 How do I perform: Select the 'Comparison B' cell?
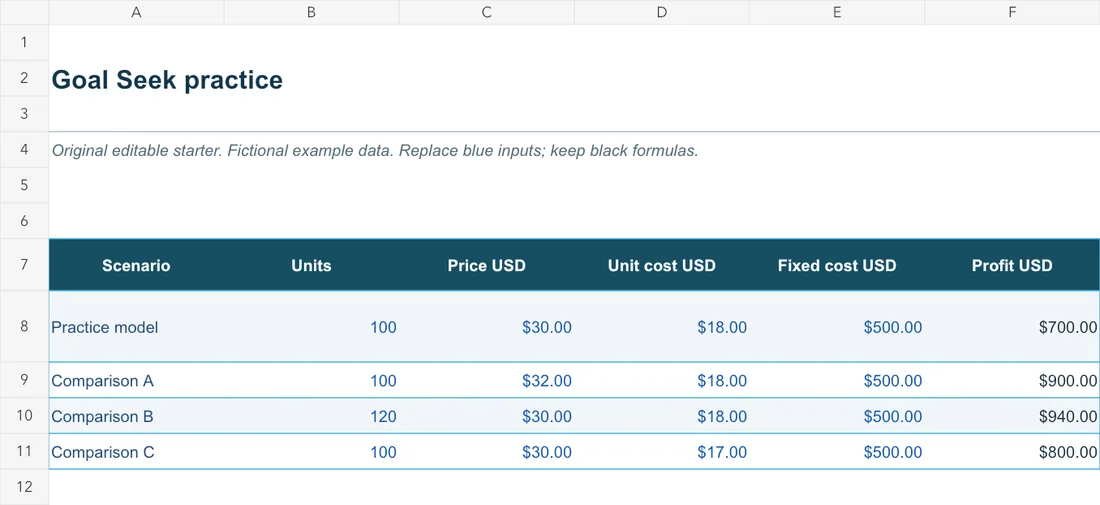coord(136,417)
